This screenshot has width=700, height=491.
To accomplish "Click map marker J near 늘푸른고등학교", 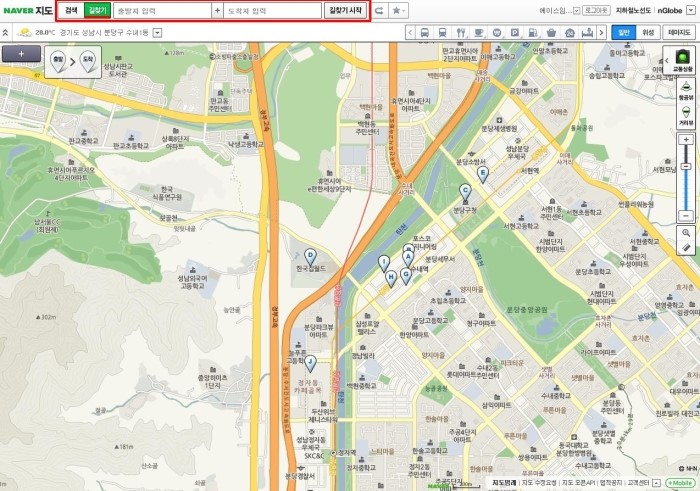I will coord(310,364).
